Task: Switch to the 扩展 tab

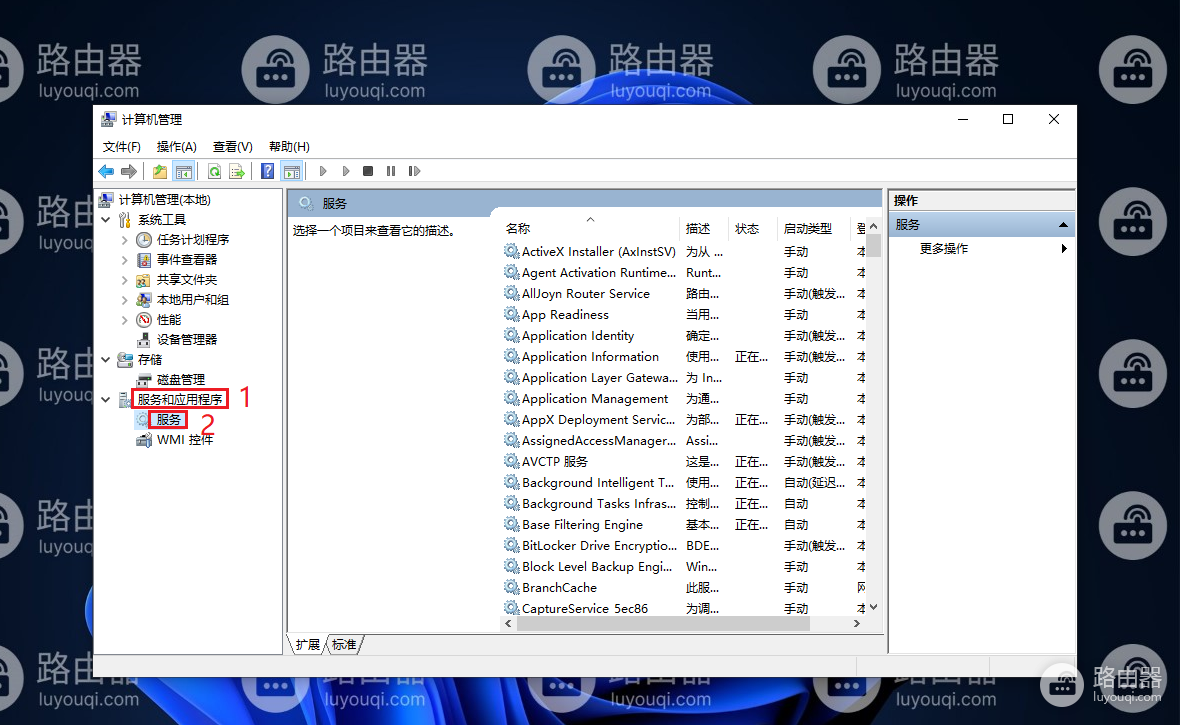Action: 308,644
